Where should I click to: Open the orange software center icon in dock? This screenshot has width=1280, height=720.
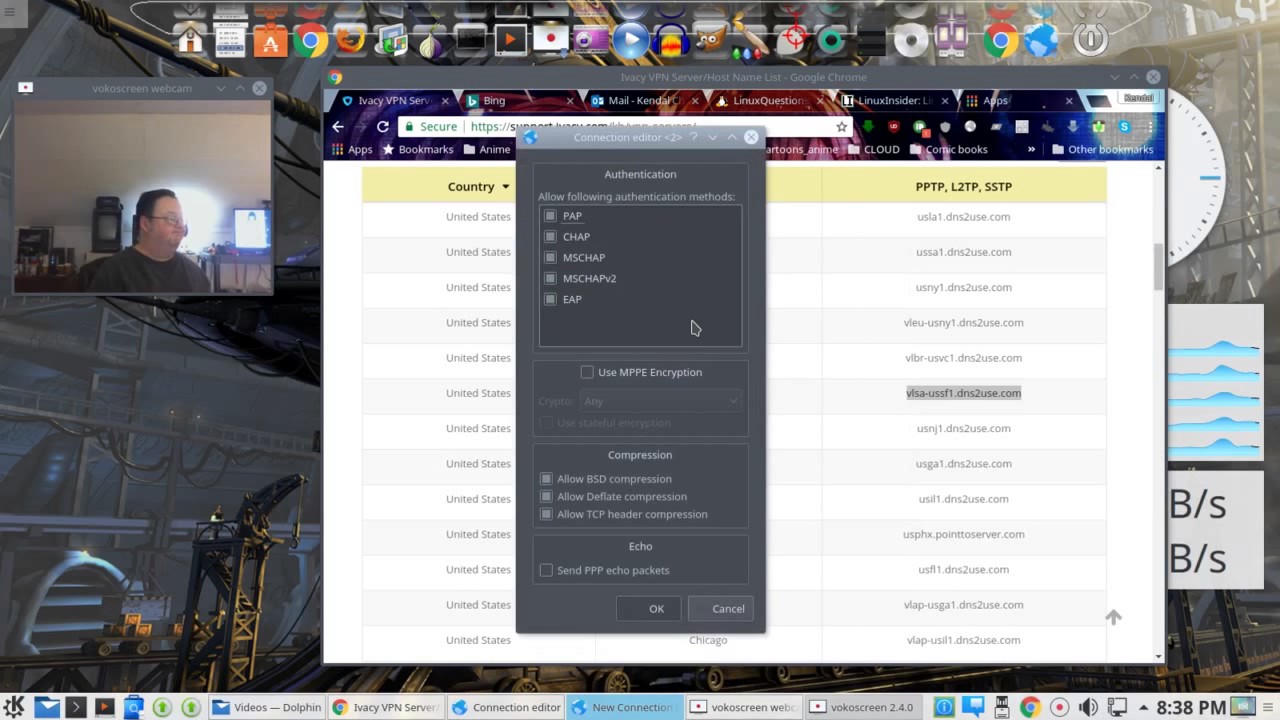[x=270, y=41]
